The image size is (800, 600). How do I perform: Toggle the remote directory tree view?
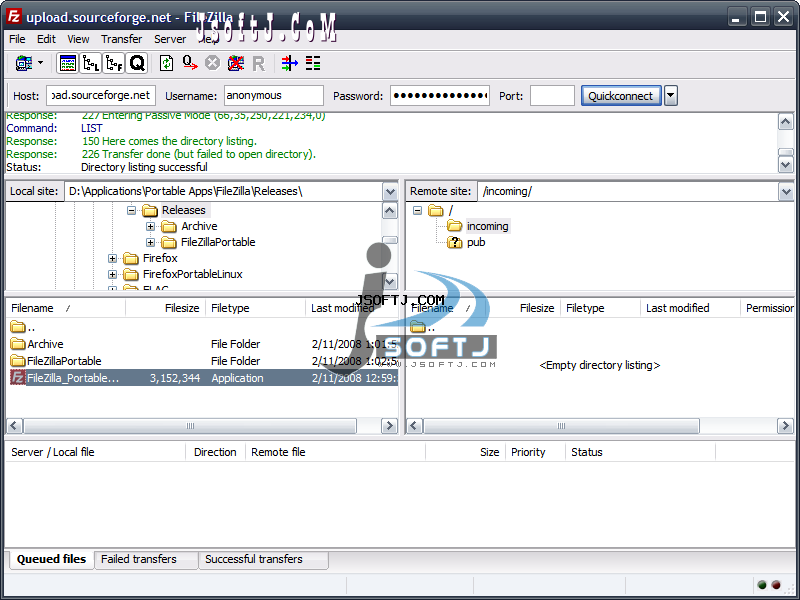tap(114, 63)
